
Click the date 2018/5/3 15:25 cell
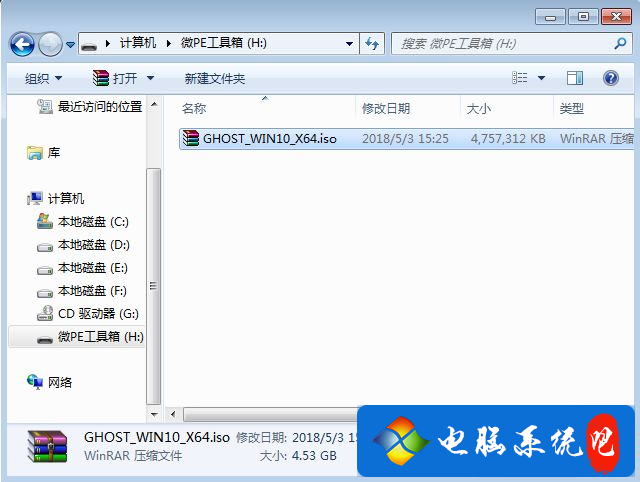pos(405,139)
